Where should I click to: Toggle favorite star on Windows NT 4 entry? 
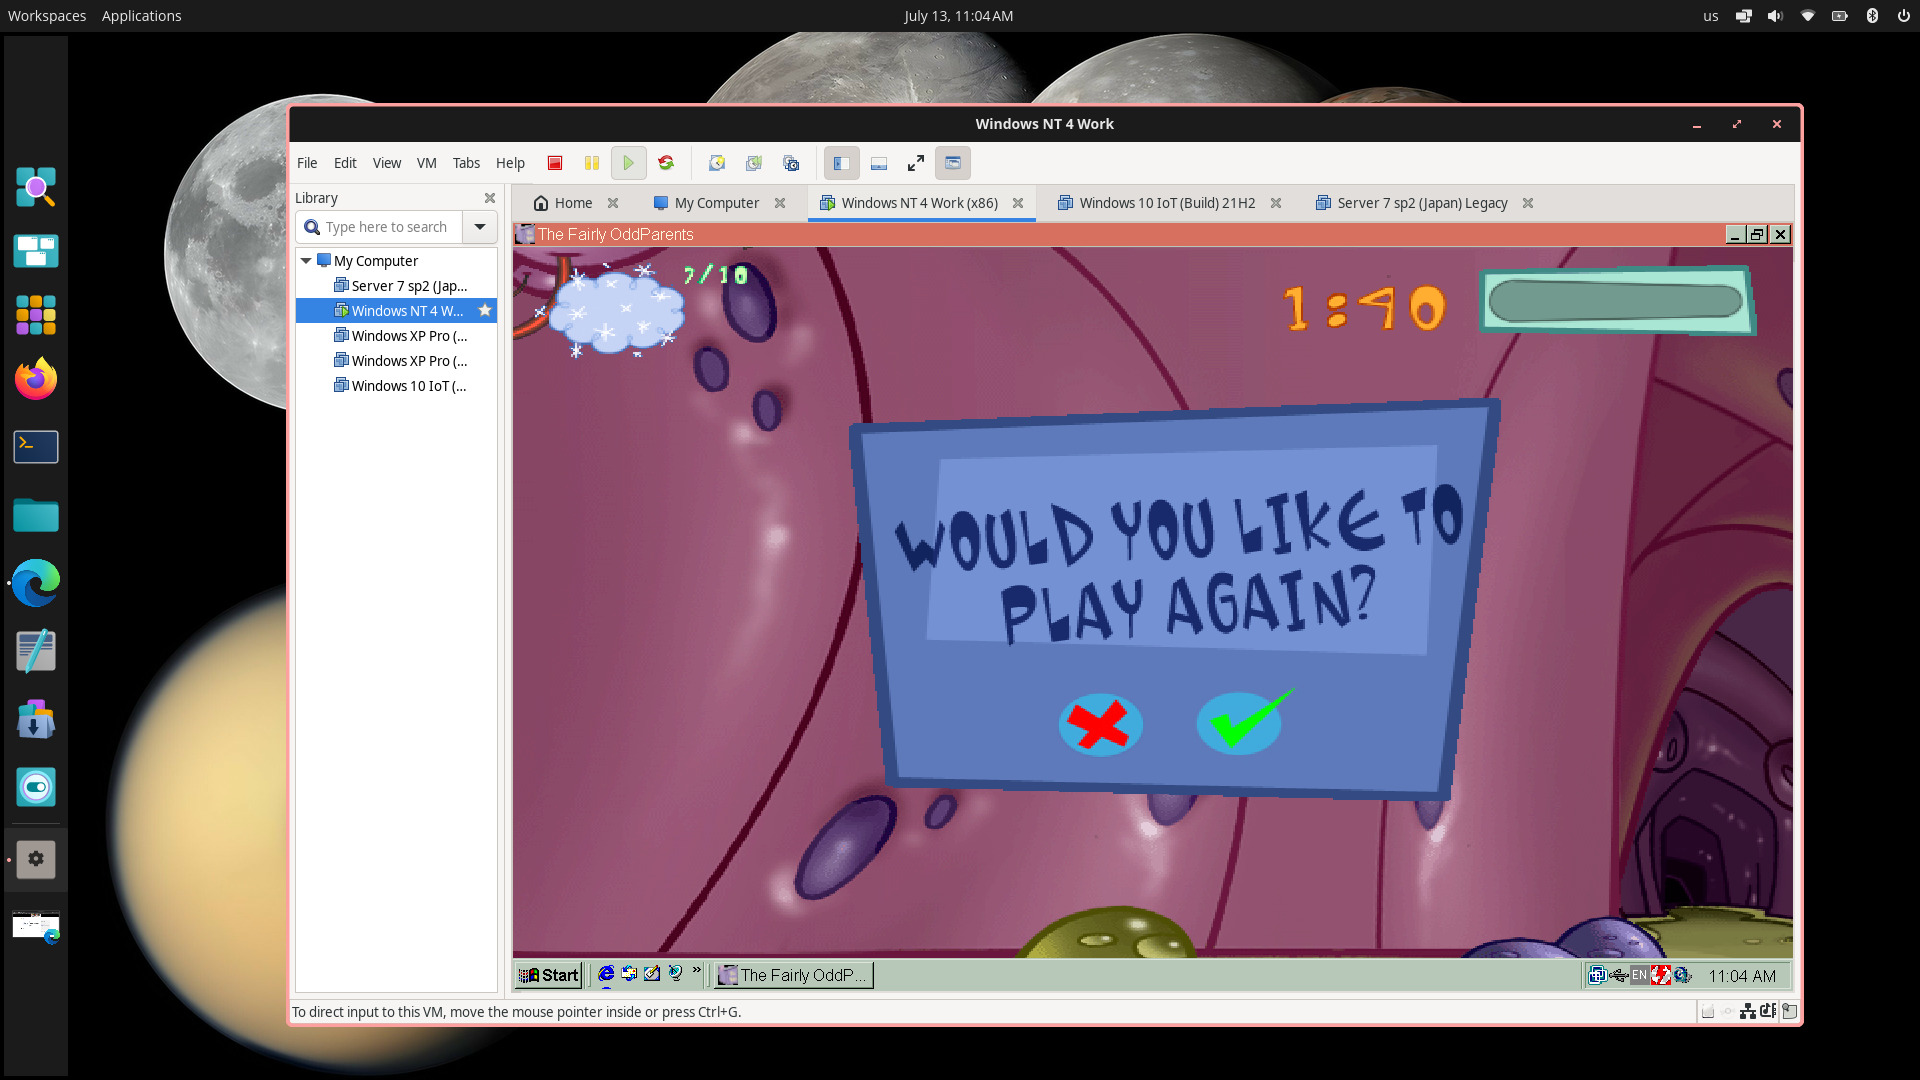[x=485, y=311]
